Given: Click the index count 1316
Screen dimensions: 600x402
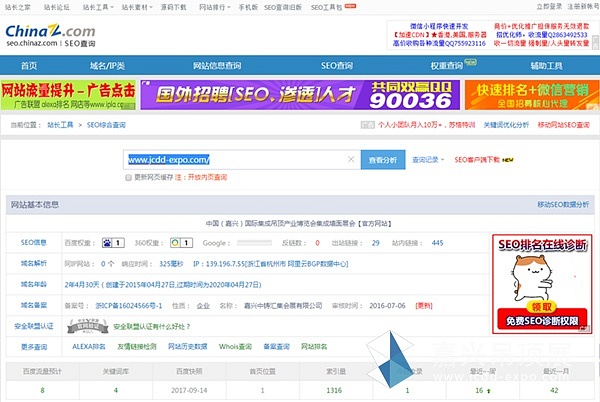Looking at the screenshot, I should click(334, 391).
